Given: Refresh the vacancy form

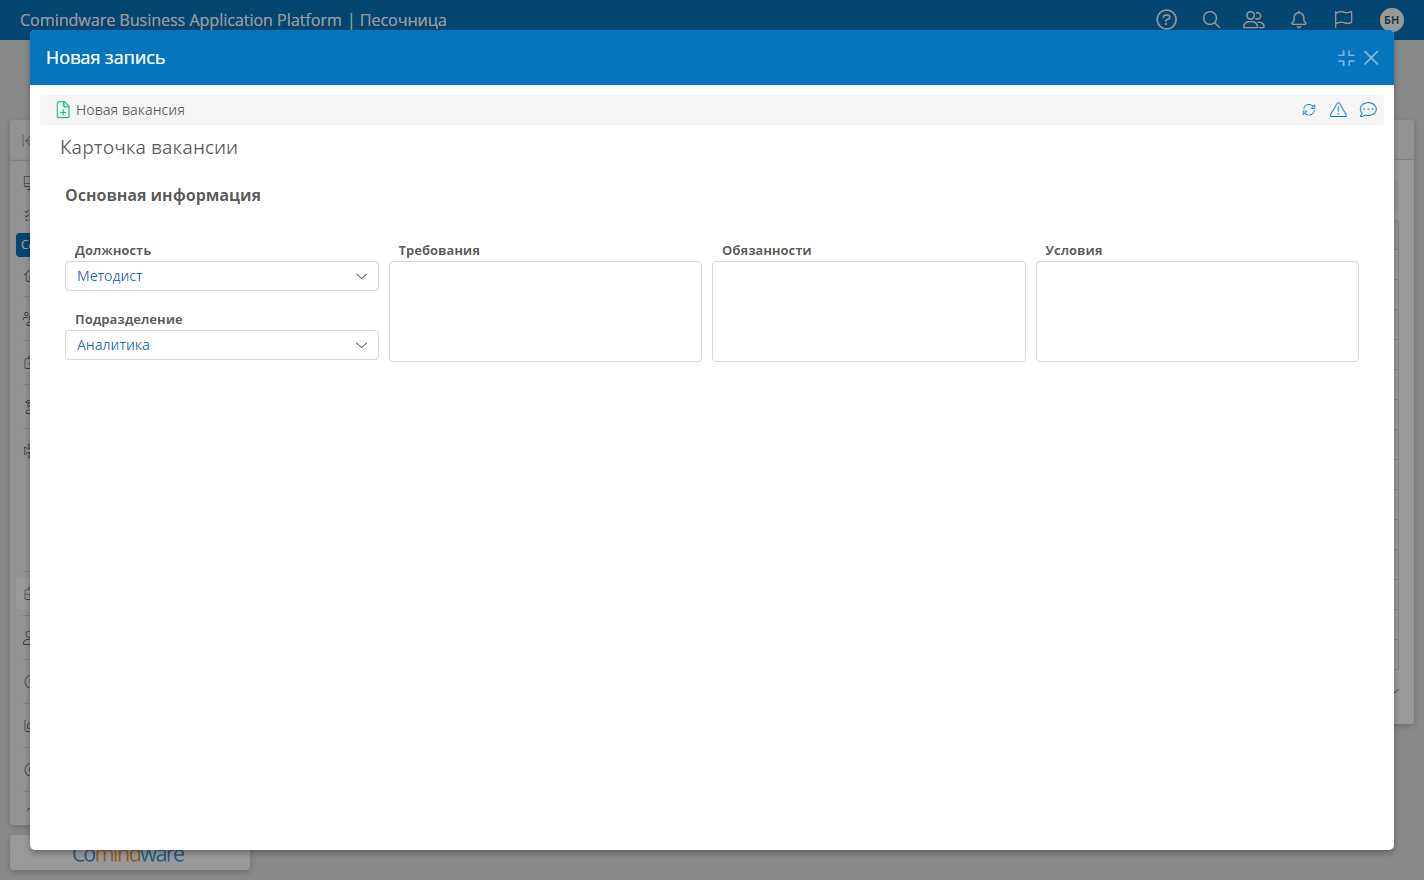Looking at the screenshot, I should (x=1309, y=110).
